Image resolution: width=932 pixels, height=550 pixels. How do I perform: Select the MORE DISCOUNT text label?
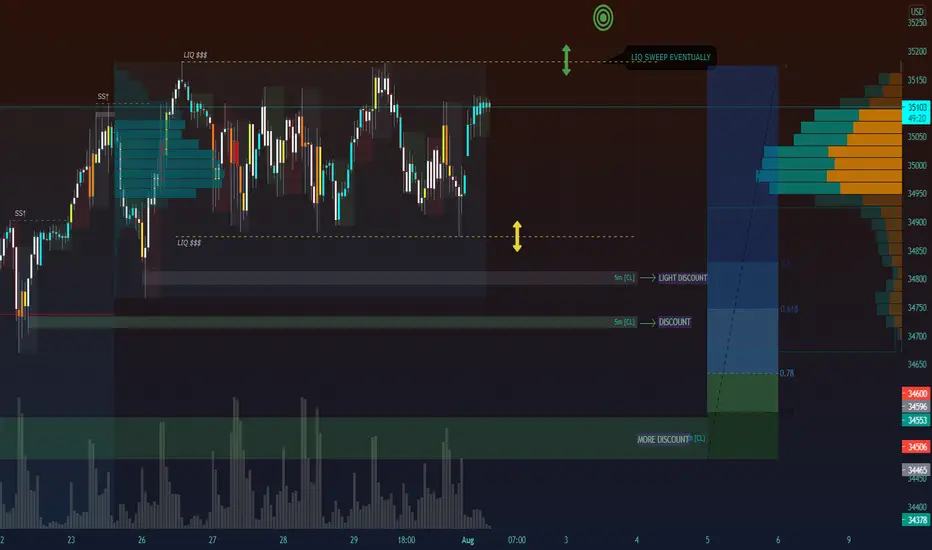point(663,439)
